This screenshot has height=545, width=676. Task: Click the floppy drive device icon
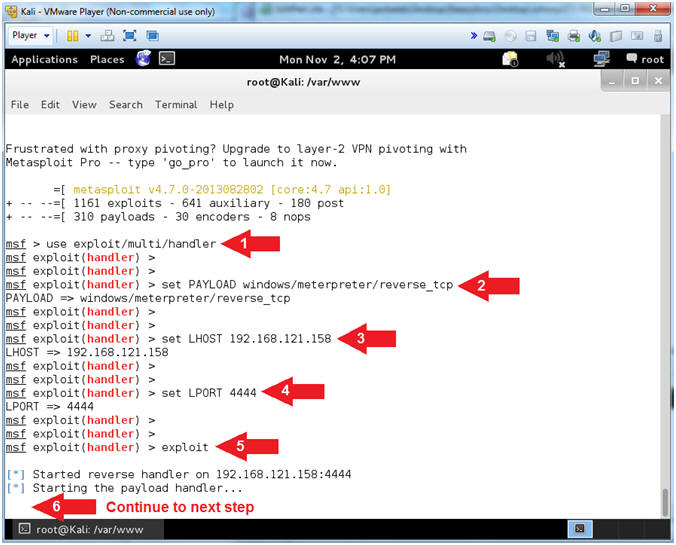(x=531, y=36)
